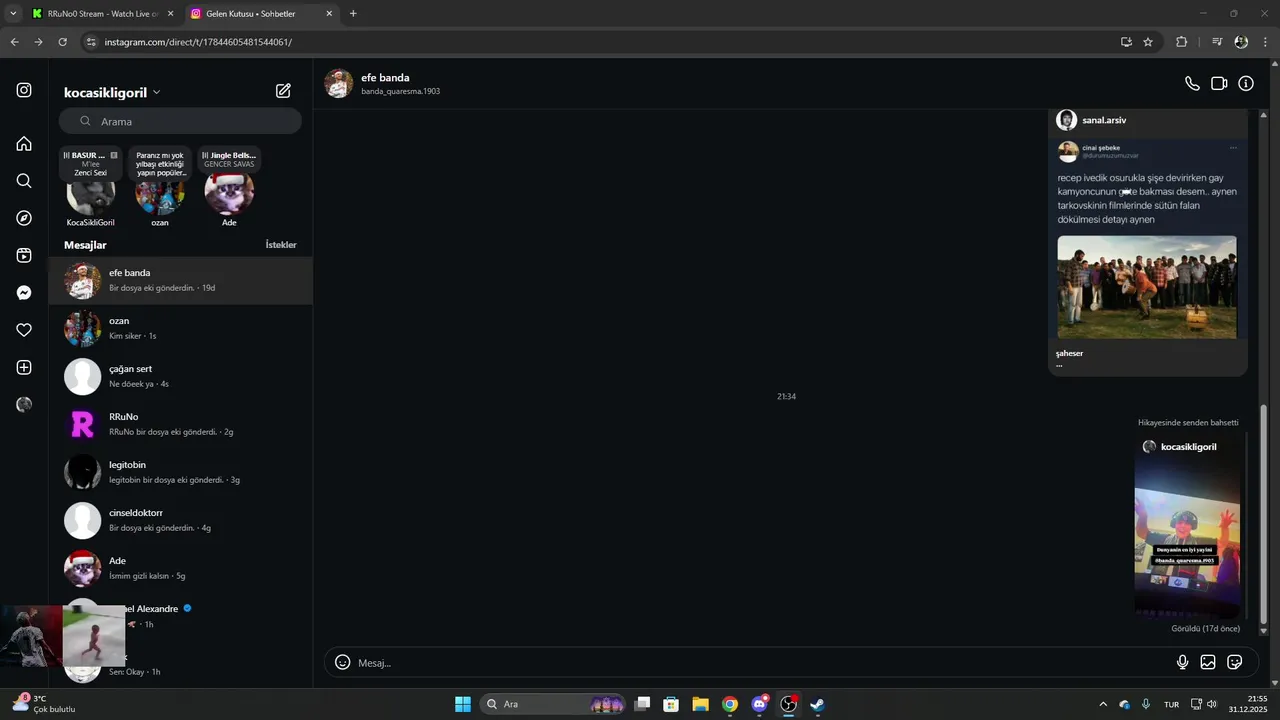1280x720 pixels.
Task: Open Explore compass icon
Action: [x=24, y=218]
